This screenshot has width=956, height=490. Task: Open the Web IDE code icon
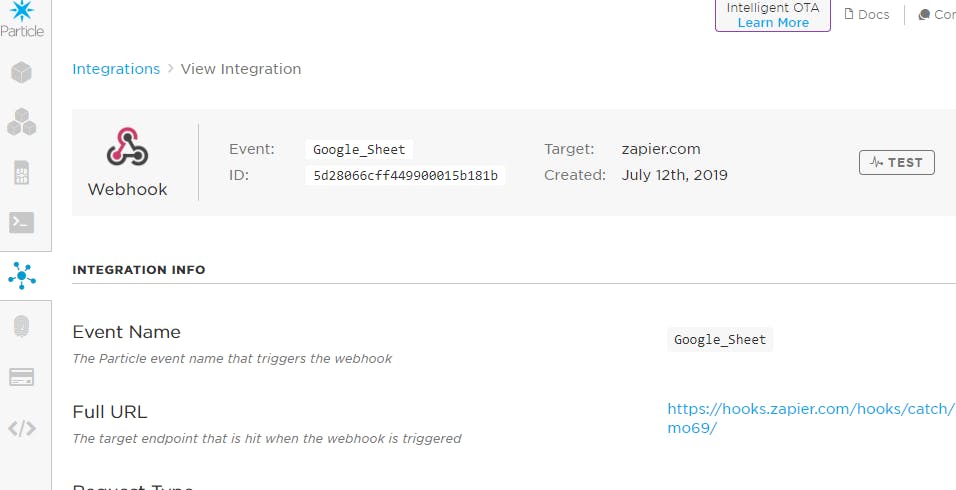pyautogui.click(x=21, y=429)
